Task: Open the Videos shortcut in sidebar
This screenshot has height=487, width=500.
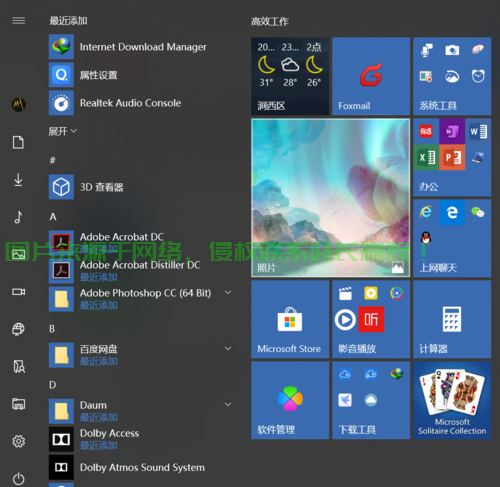Action: (x=18, y=292)
